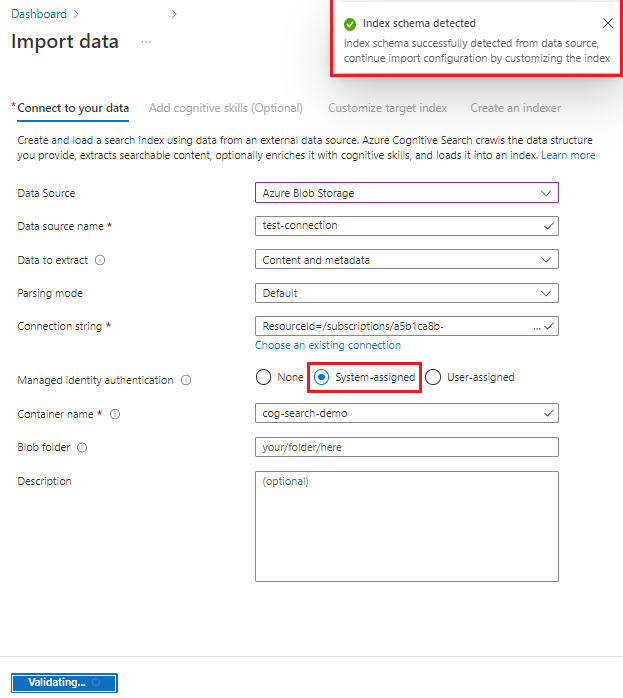Open the Create an indexer tab

(x=516, y=108)
